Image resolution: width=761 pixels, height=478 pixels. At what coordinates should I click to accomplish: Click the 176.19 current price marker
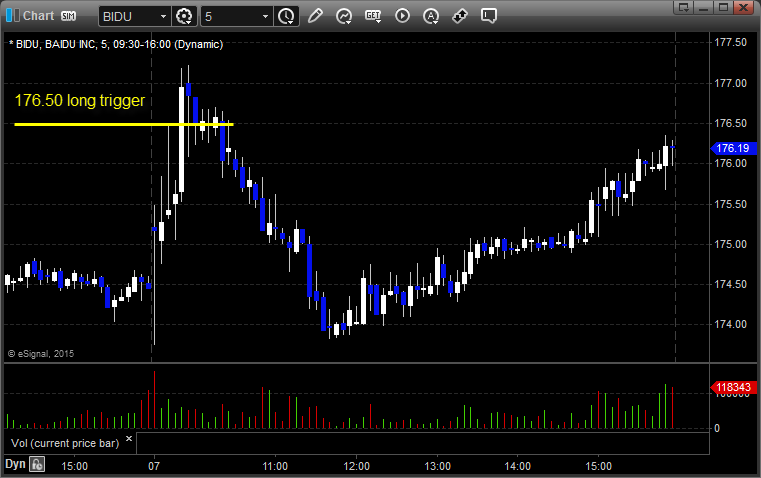pos(733,148)
